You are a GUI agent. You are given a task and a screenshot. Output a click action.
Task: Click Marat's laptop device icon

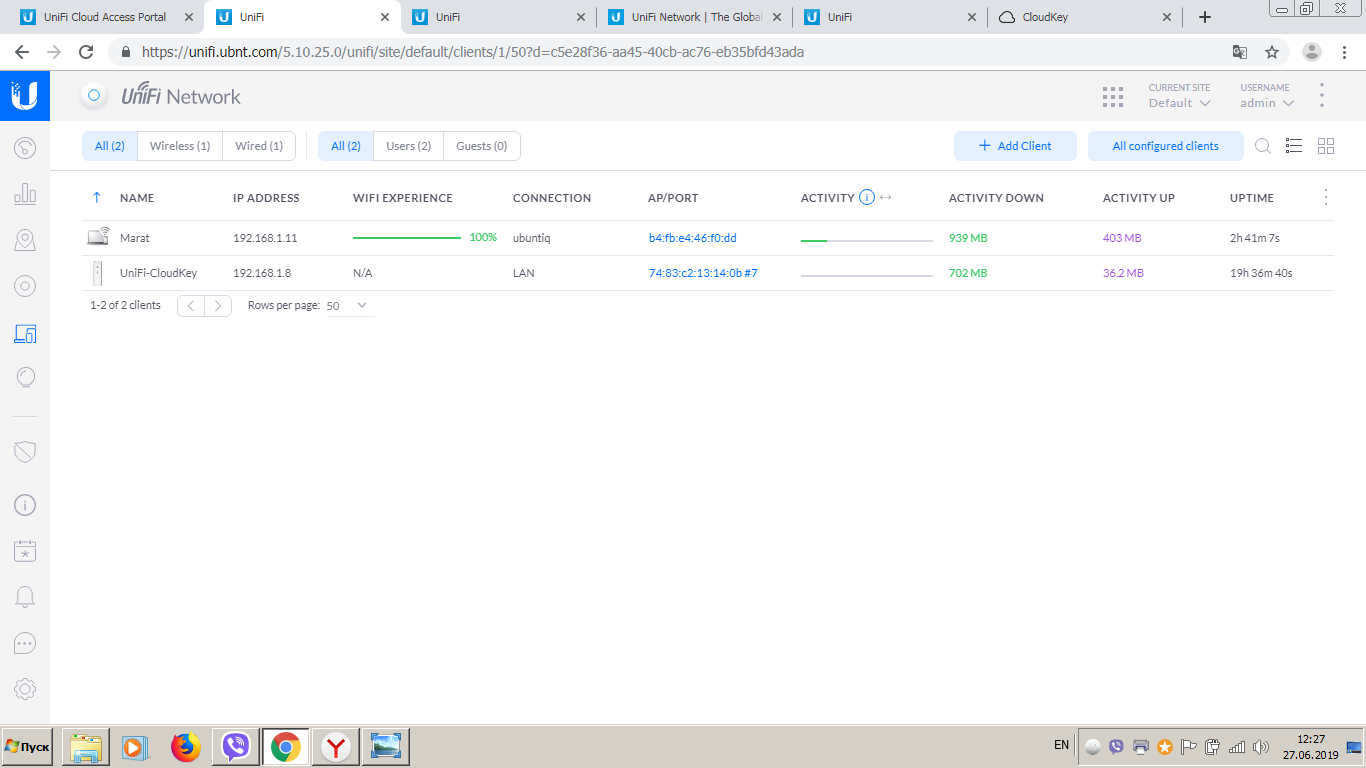(98, 237)
